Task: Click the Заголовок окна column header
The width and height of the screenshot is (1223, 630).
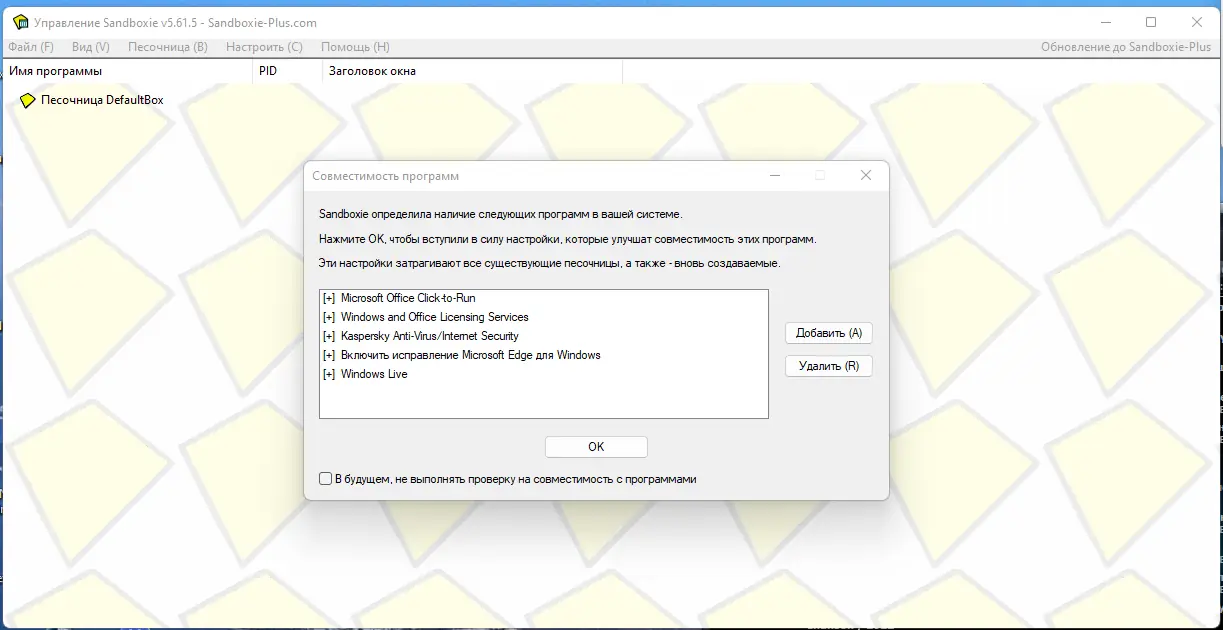Action: [x=472, y=71]
